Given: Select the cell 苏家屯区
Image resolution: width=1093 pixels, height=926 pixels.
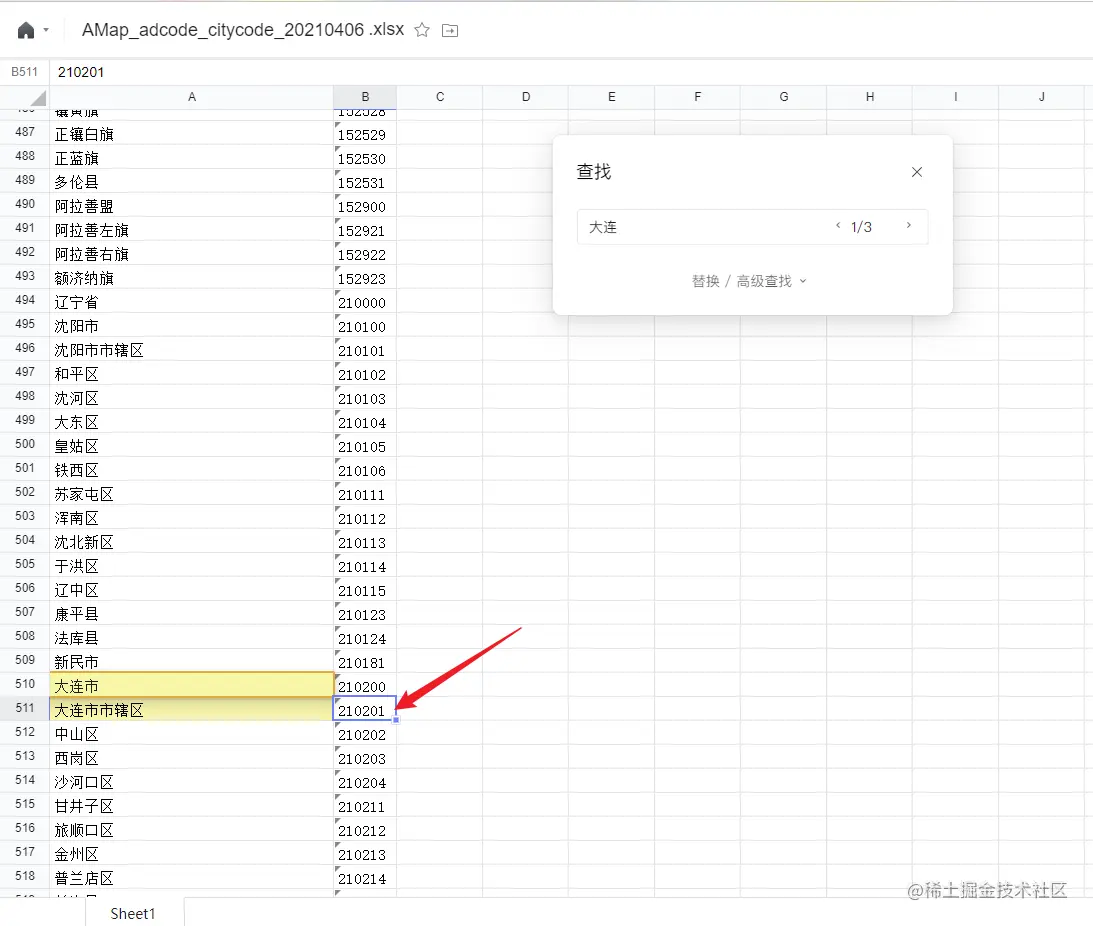Looking at the screenshot, I should (x=192, y=494).
